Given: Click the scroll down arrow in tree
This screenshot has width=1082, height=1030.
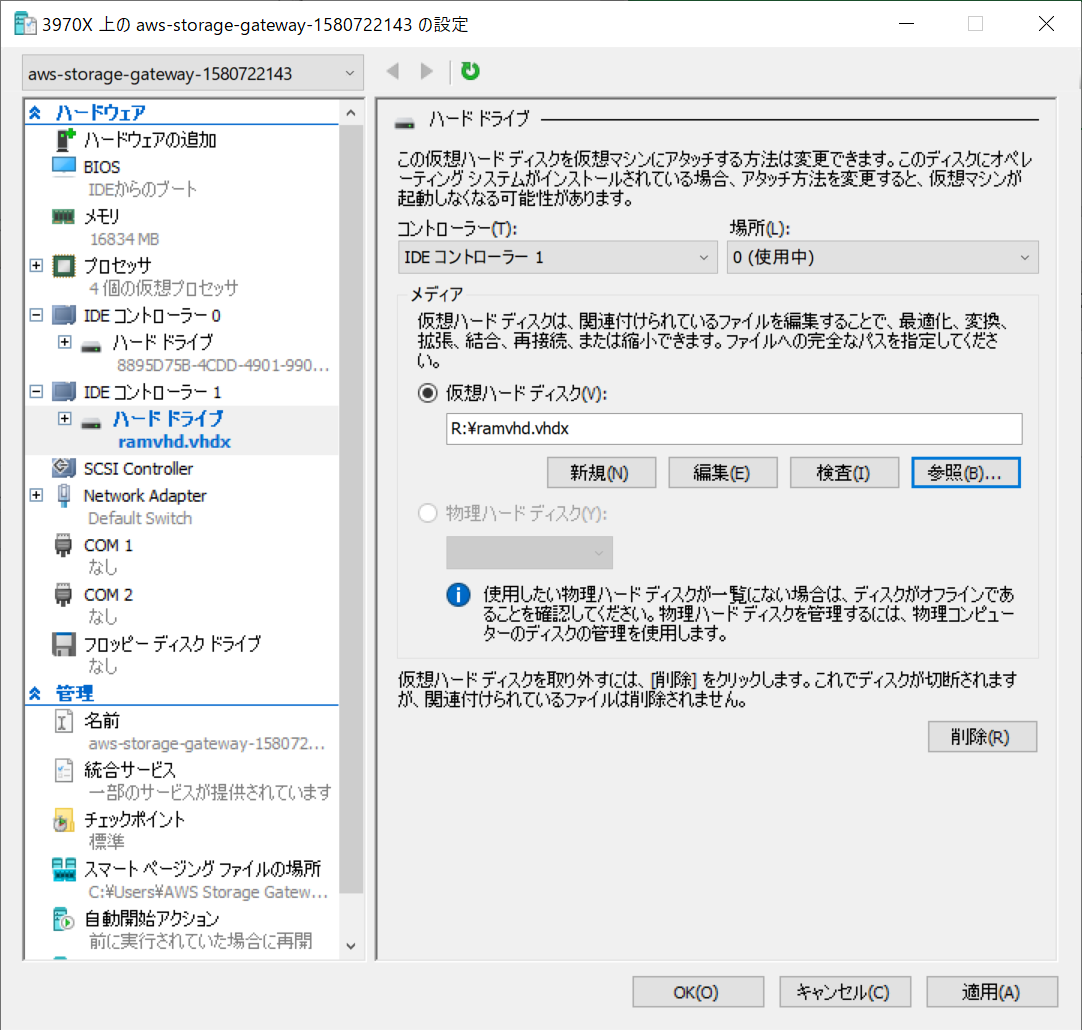Looking at the screenshot, I should click(x=351, y=947).
